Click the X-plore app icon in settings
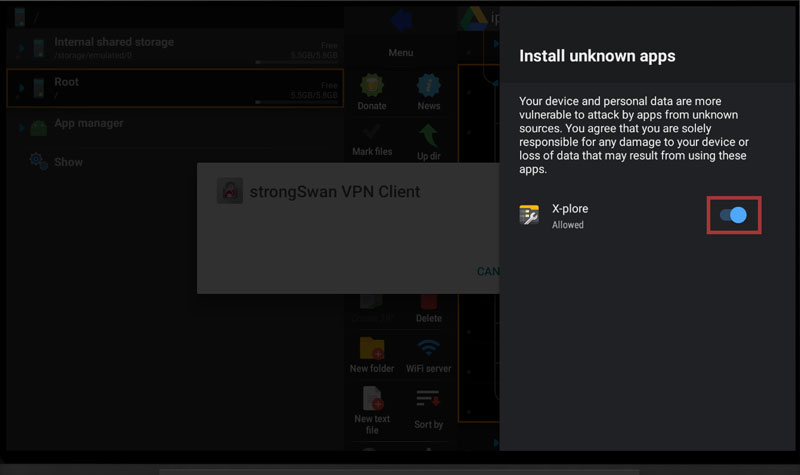The height and width of the screenshot is (475, 800). click(529, 215)
